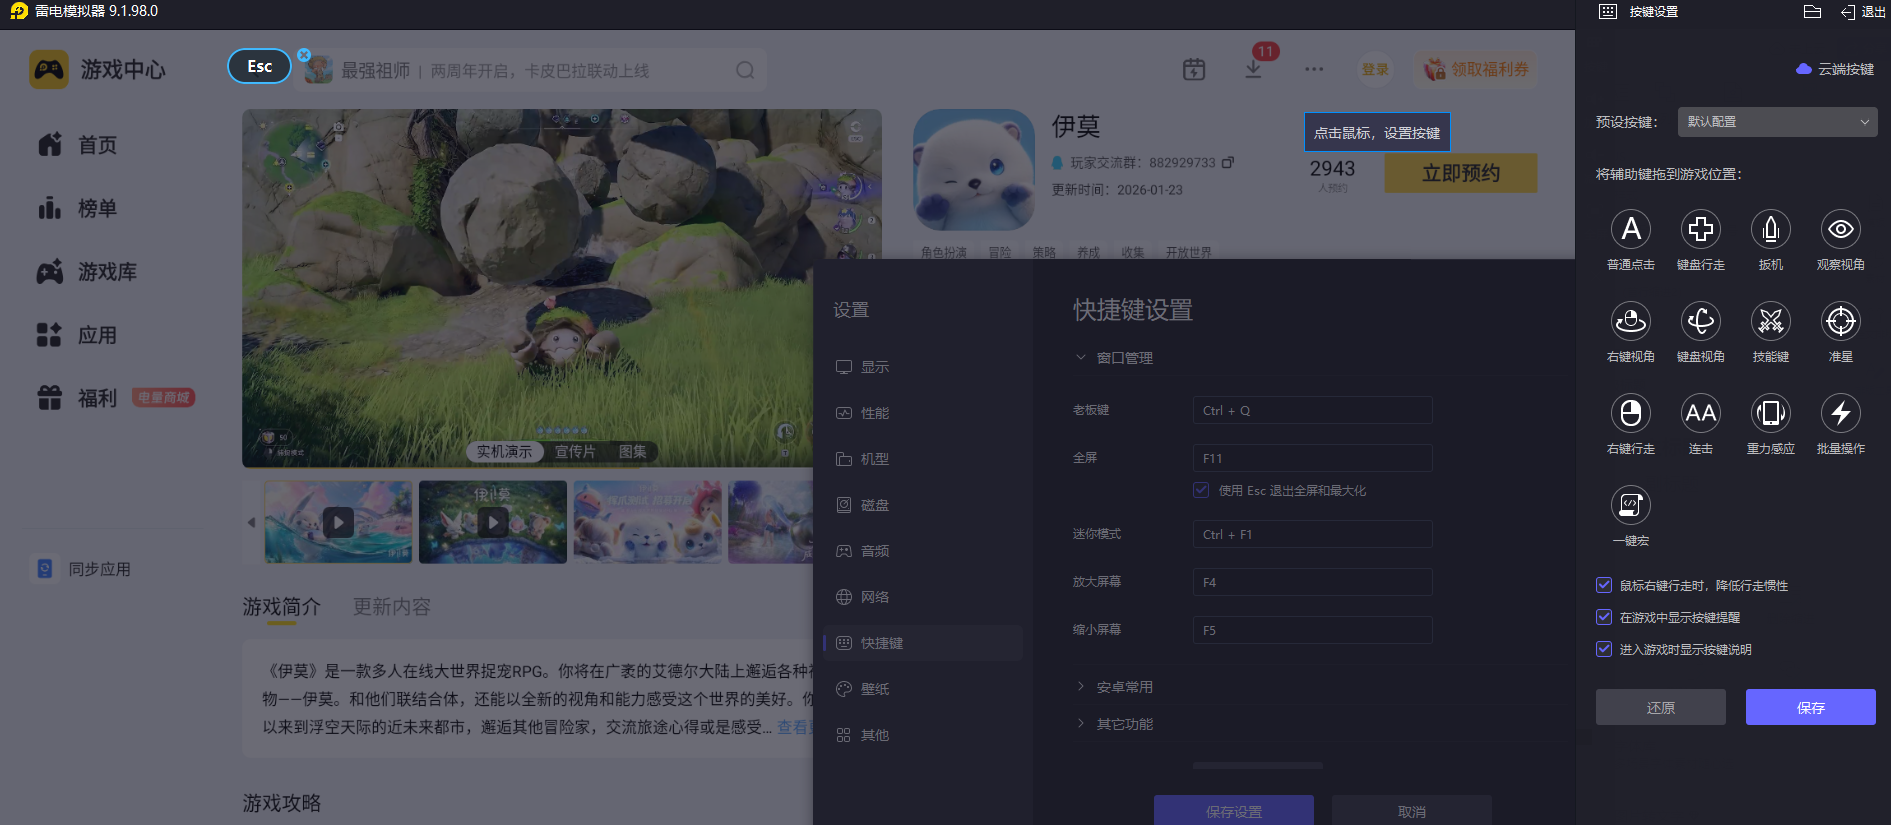The height and width of the screenshot is (825, 1891).
Task: Remove the Esc key mapping with its close badge
Action: (x=304, y=55)
